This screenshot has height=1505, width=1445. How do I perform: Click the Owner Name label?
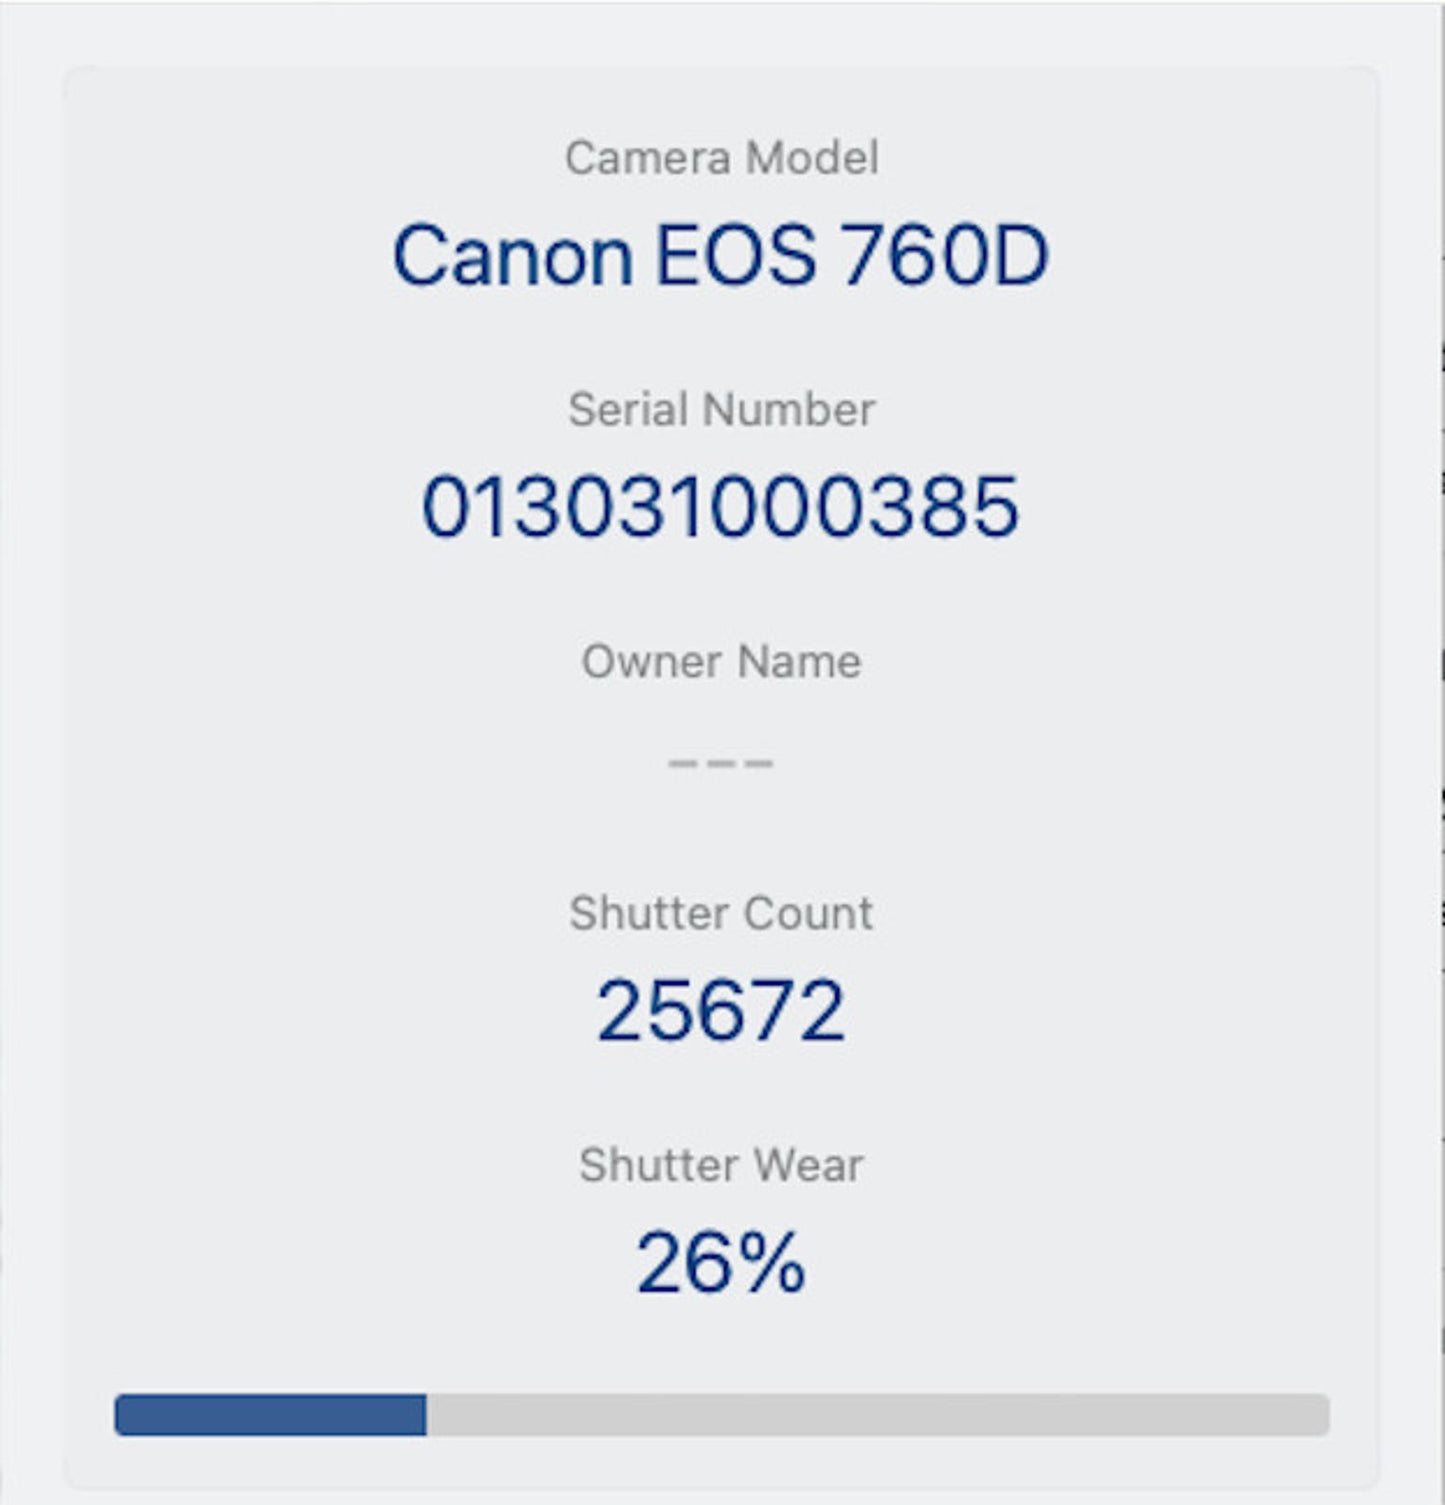coord(721,662)
